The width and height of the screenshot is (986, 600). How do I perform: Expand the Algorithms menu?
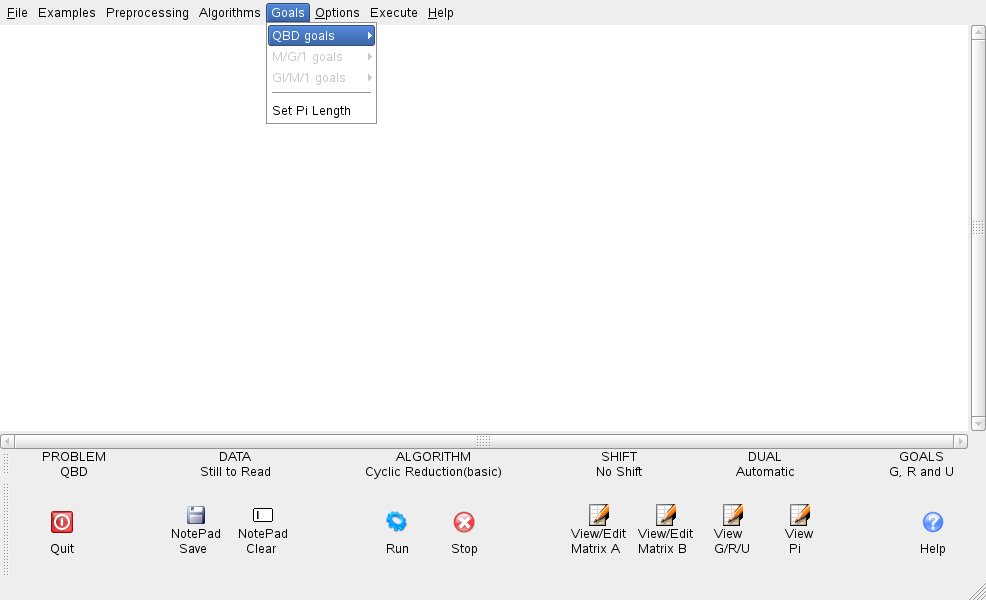230,13
